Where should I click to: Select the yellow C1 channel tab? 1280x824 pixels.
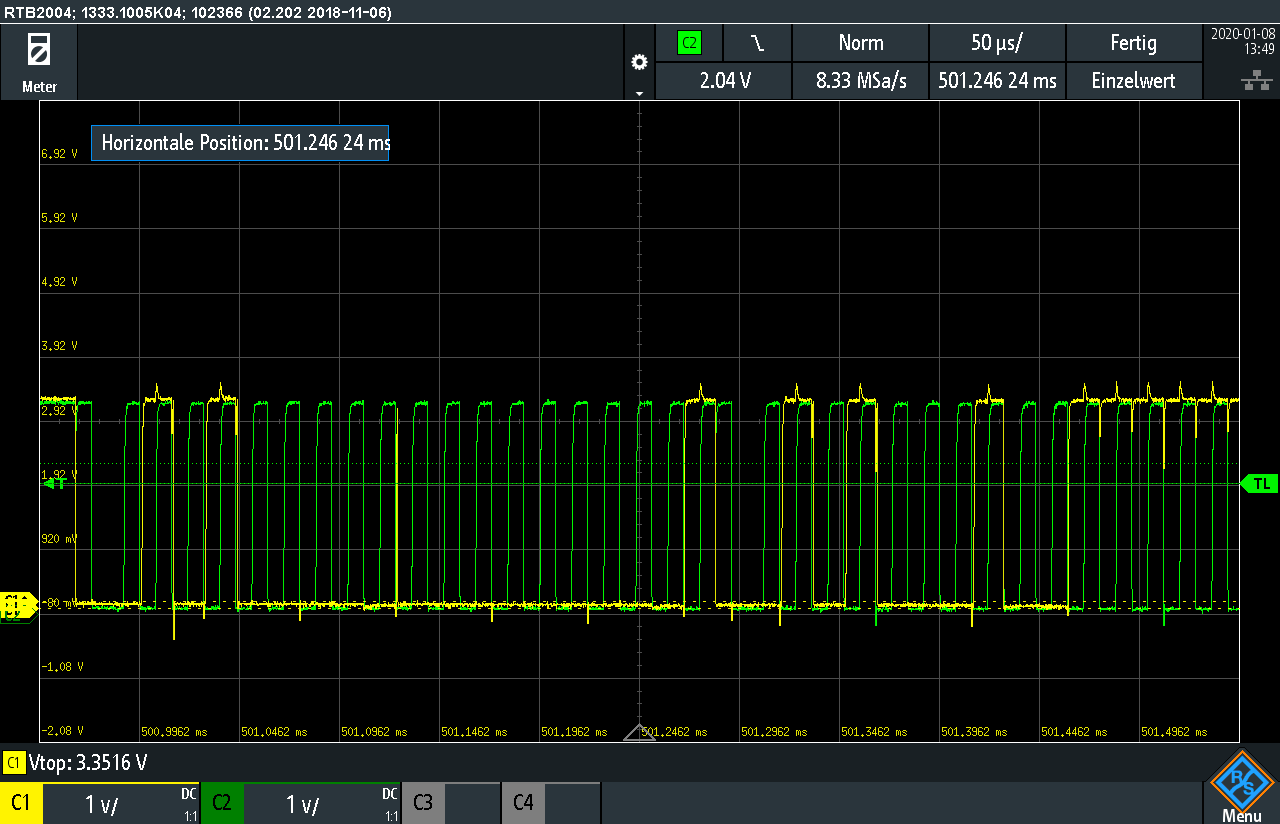point(21,803)
